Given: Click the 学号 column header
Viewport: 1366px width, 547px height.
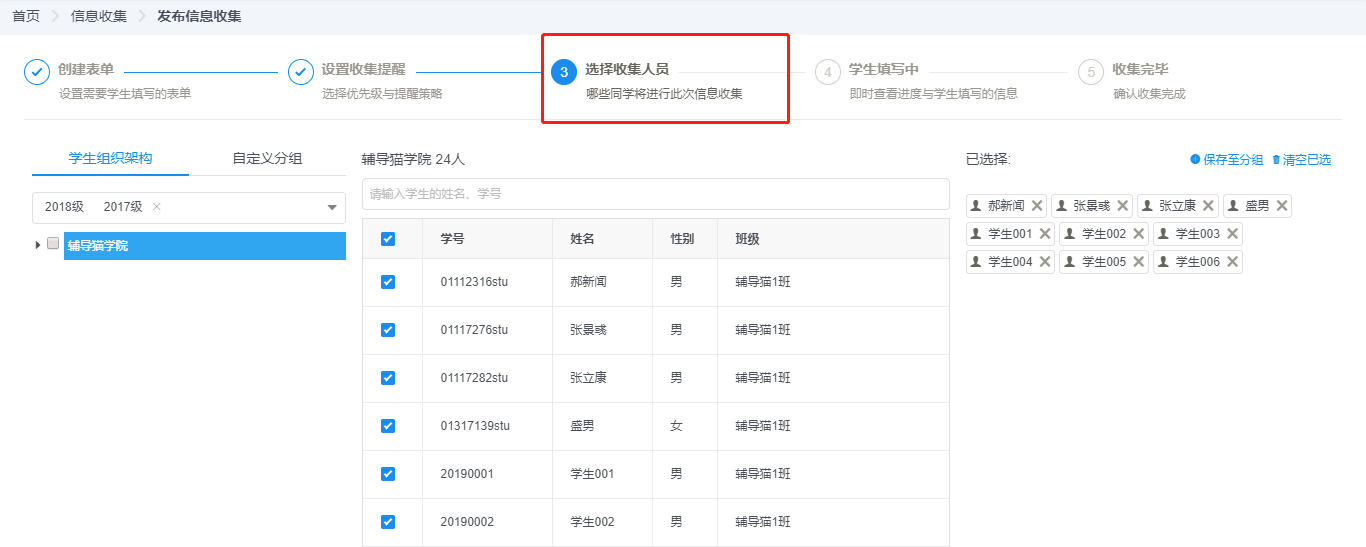Looking at the screenshot, I should 452,240.
